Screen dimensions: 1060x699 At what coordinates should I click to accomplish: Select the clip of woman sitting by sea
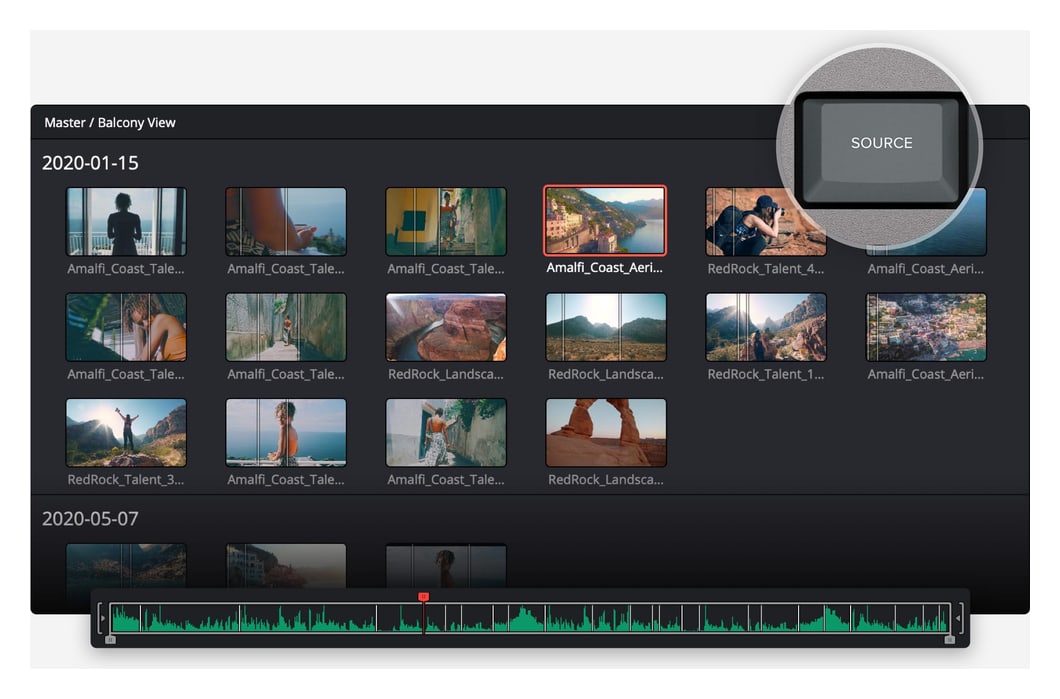pyautogui.click(x=286, y=432)
